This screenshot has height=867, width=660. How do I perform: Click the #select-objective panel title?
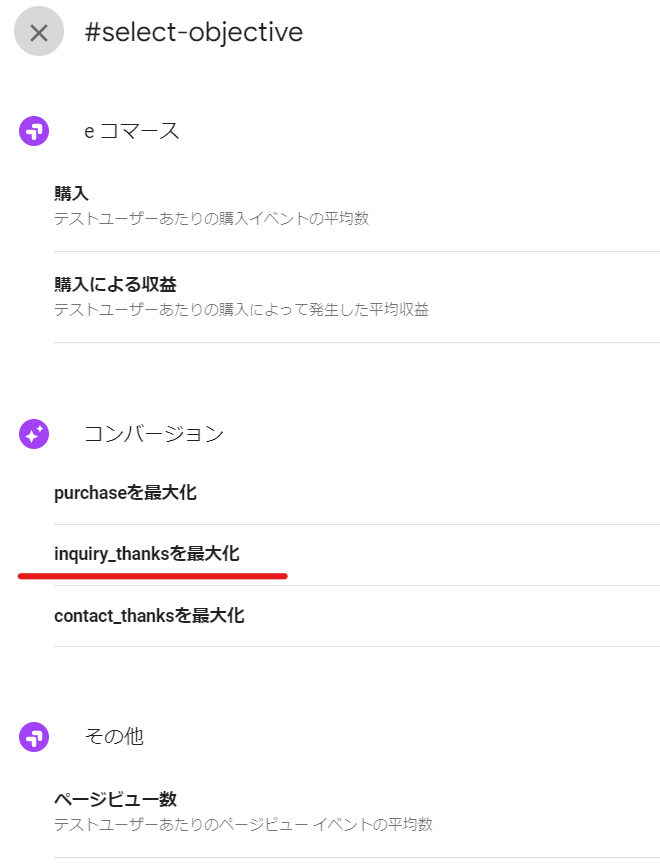click(x=193, y=32)
